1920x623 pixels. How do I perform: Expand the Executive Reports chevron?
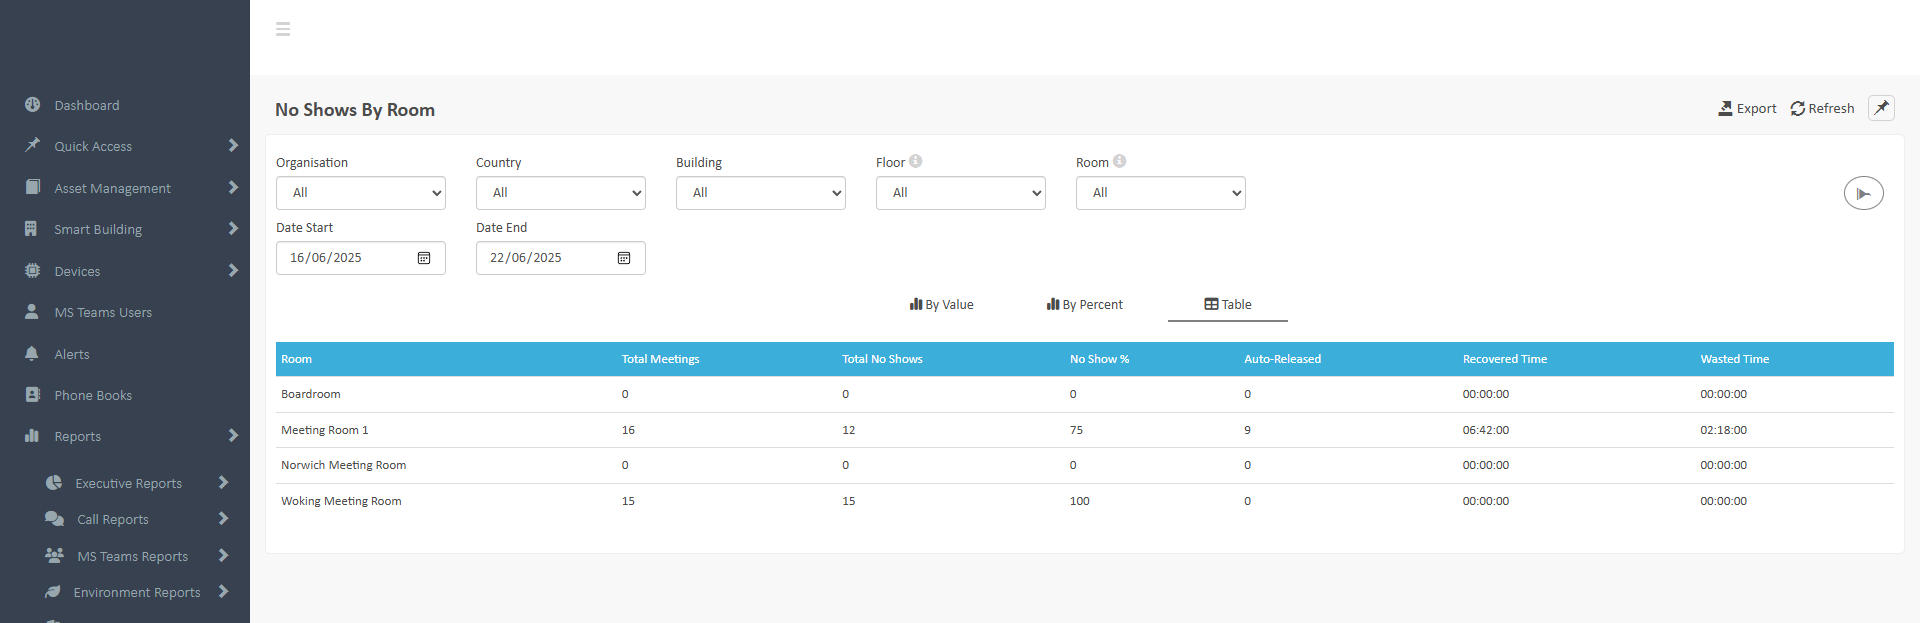pos(223,483)
